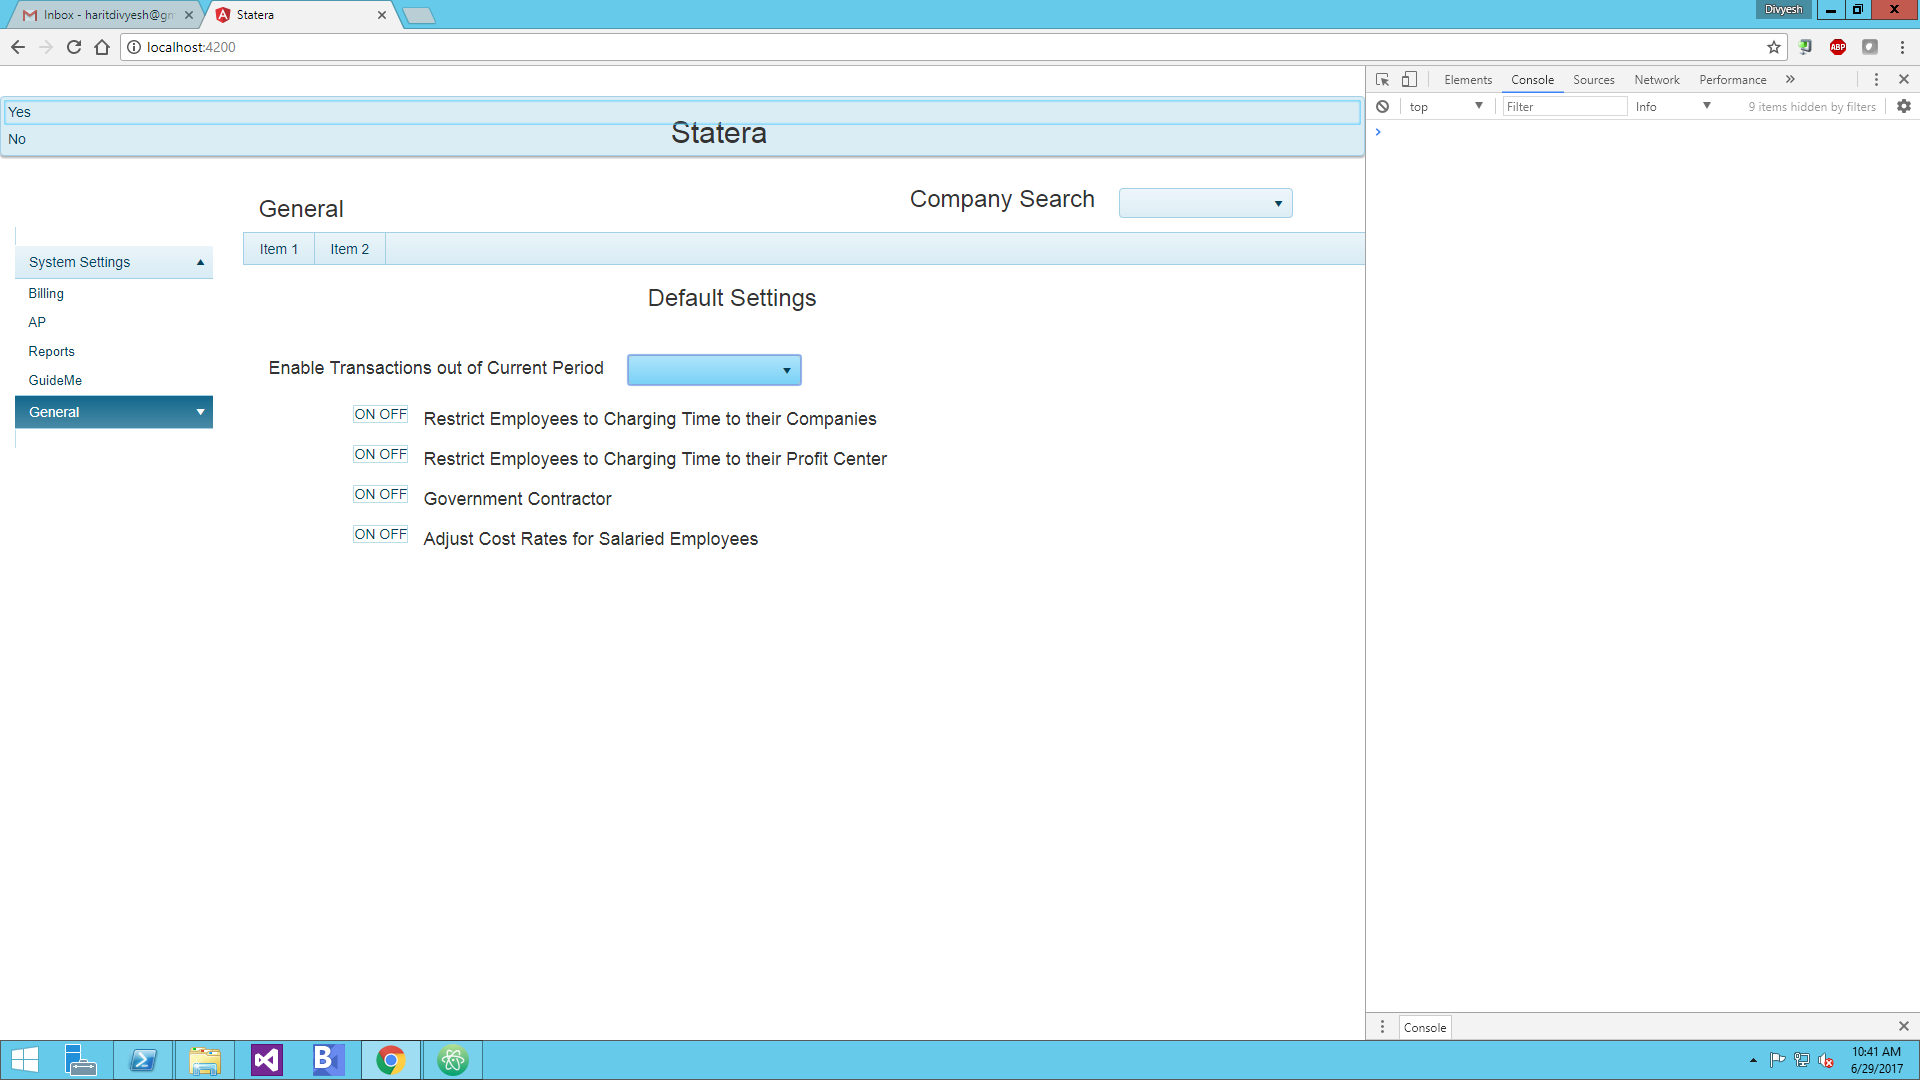Open Visual Studio from the taskbar
Image resolution: width=1920 pixels, height=1080 pixels.
(x=267, y=1060)
